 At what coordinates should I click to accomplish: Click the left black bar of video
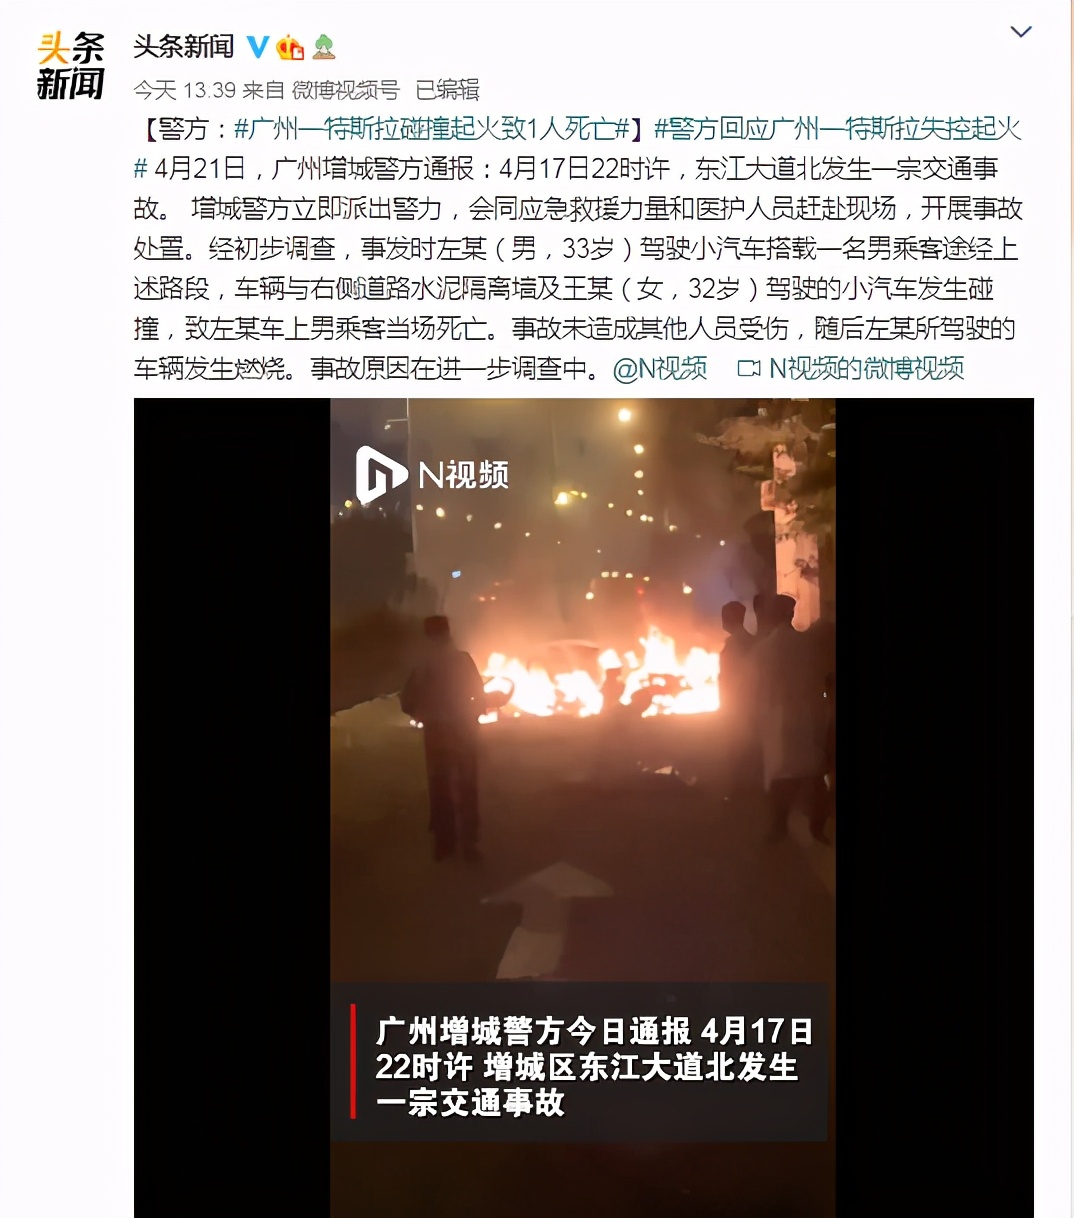coord(232,808)
